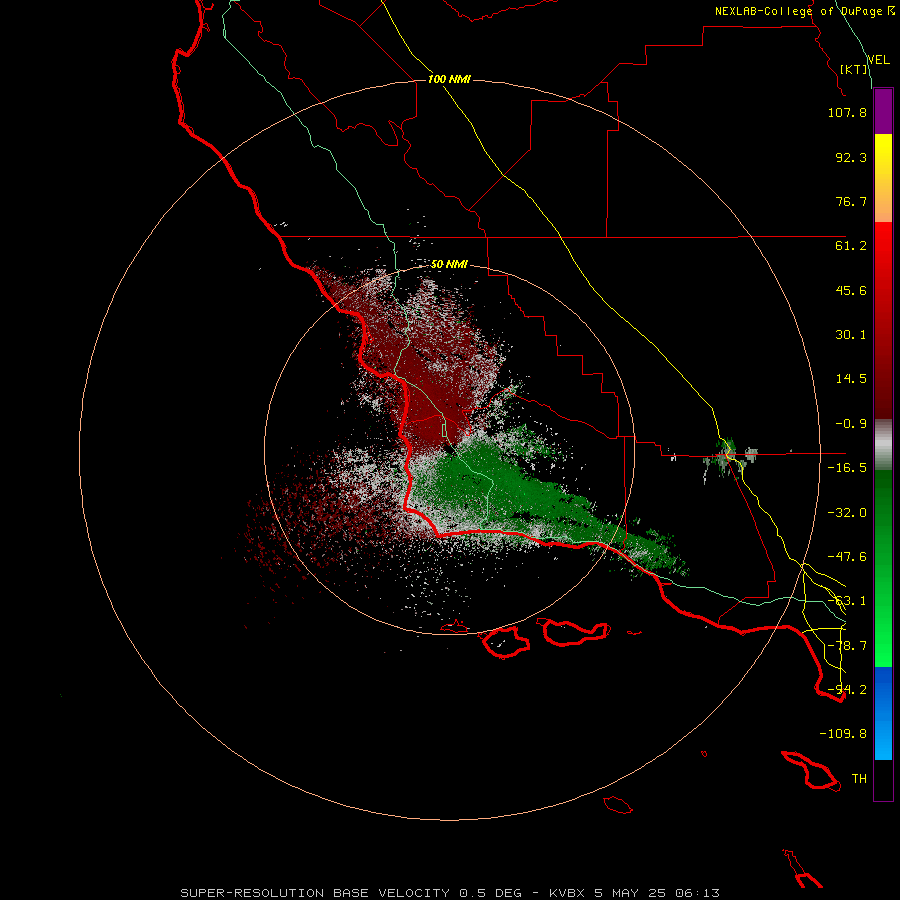Click the yellow segment of the color bar
Viewport: 900px width, 900px height.
coord(883,164)
